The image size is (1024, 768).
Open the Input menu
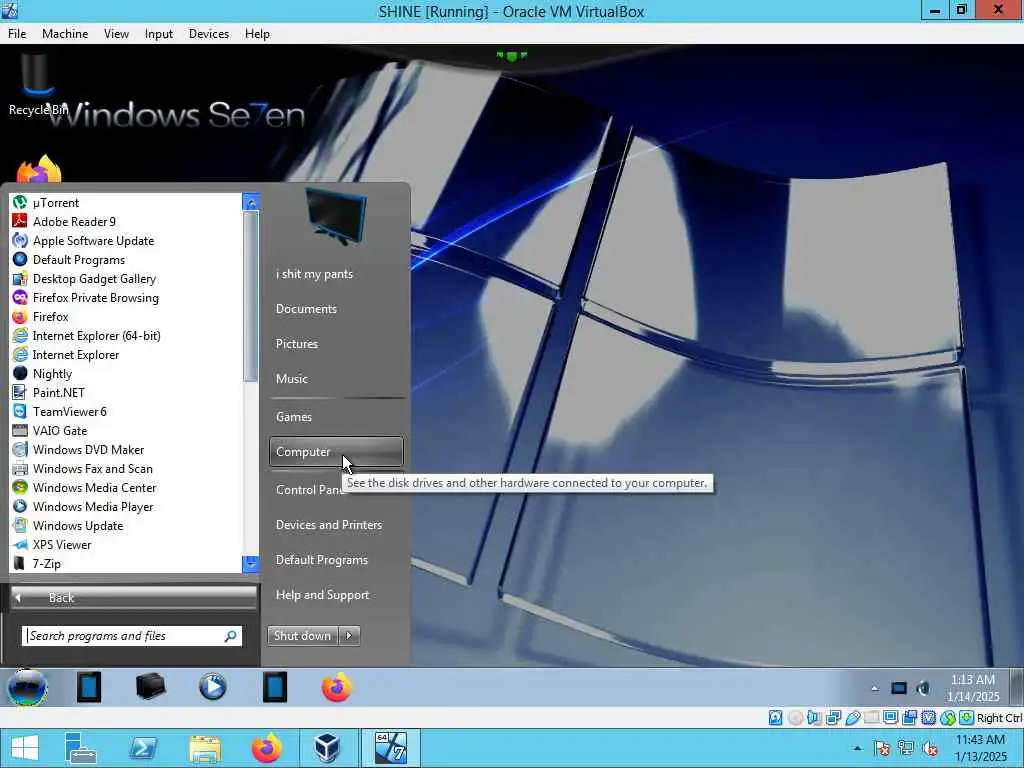(159, 34)
